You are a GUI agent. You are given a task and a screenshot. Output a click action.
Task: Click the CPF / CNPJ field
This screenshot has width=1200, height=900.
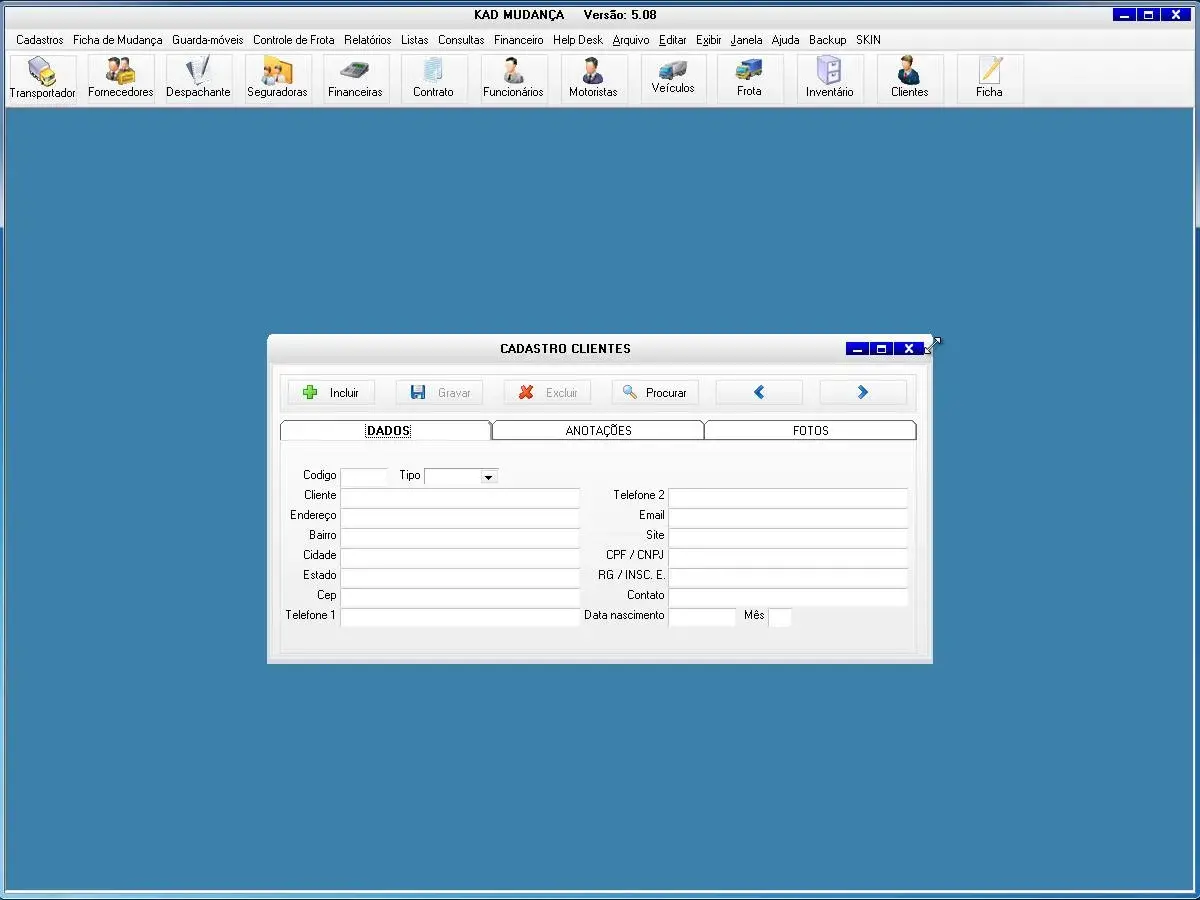pos(788,557)
